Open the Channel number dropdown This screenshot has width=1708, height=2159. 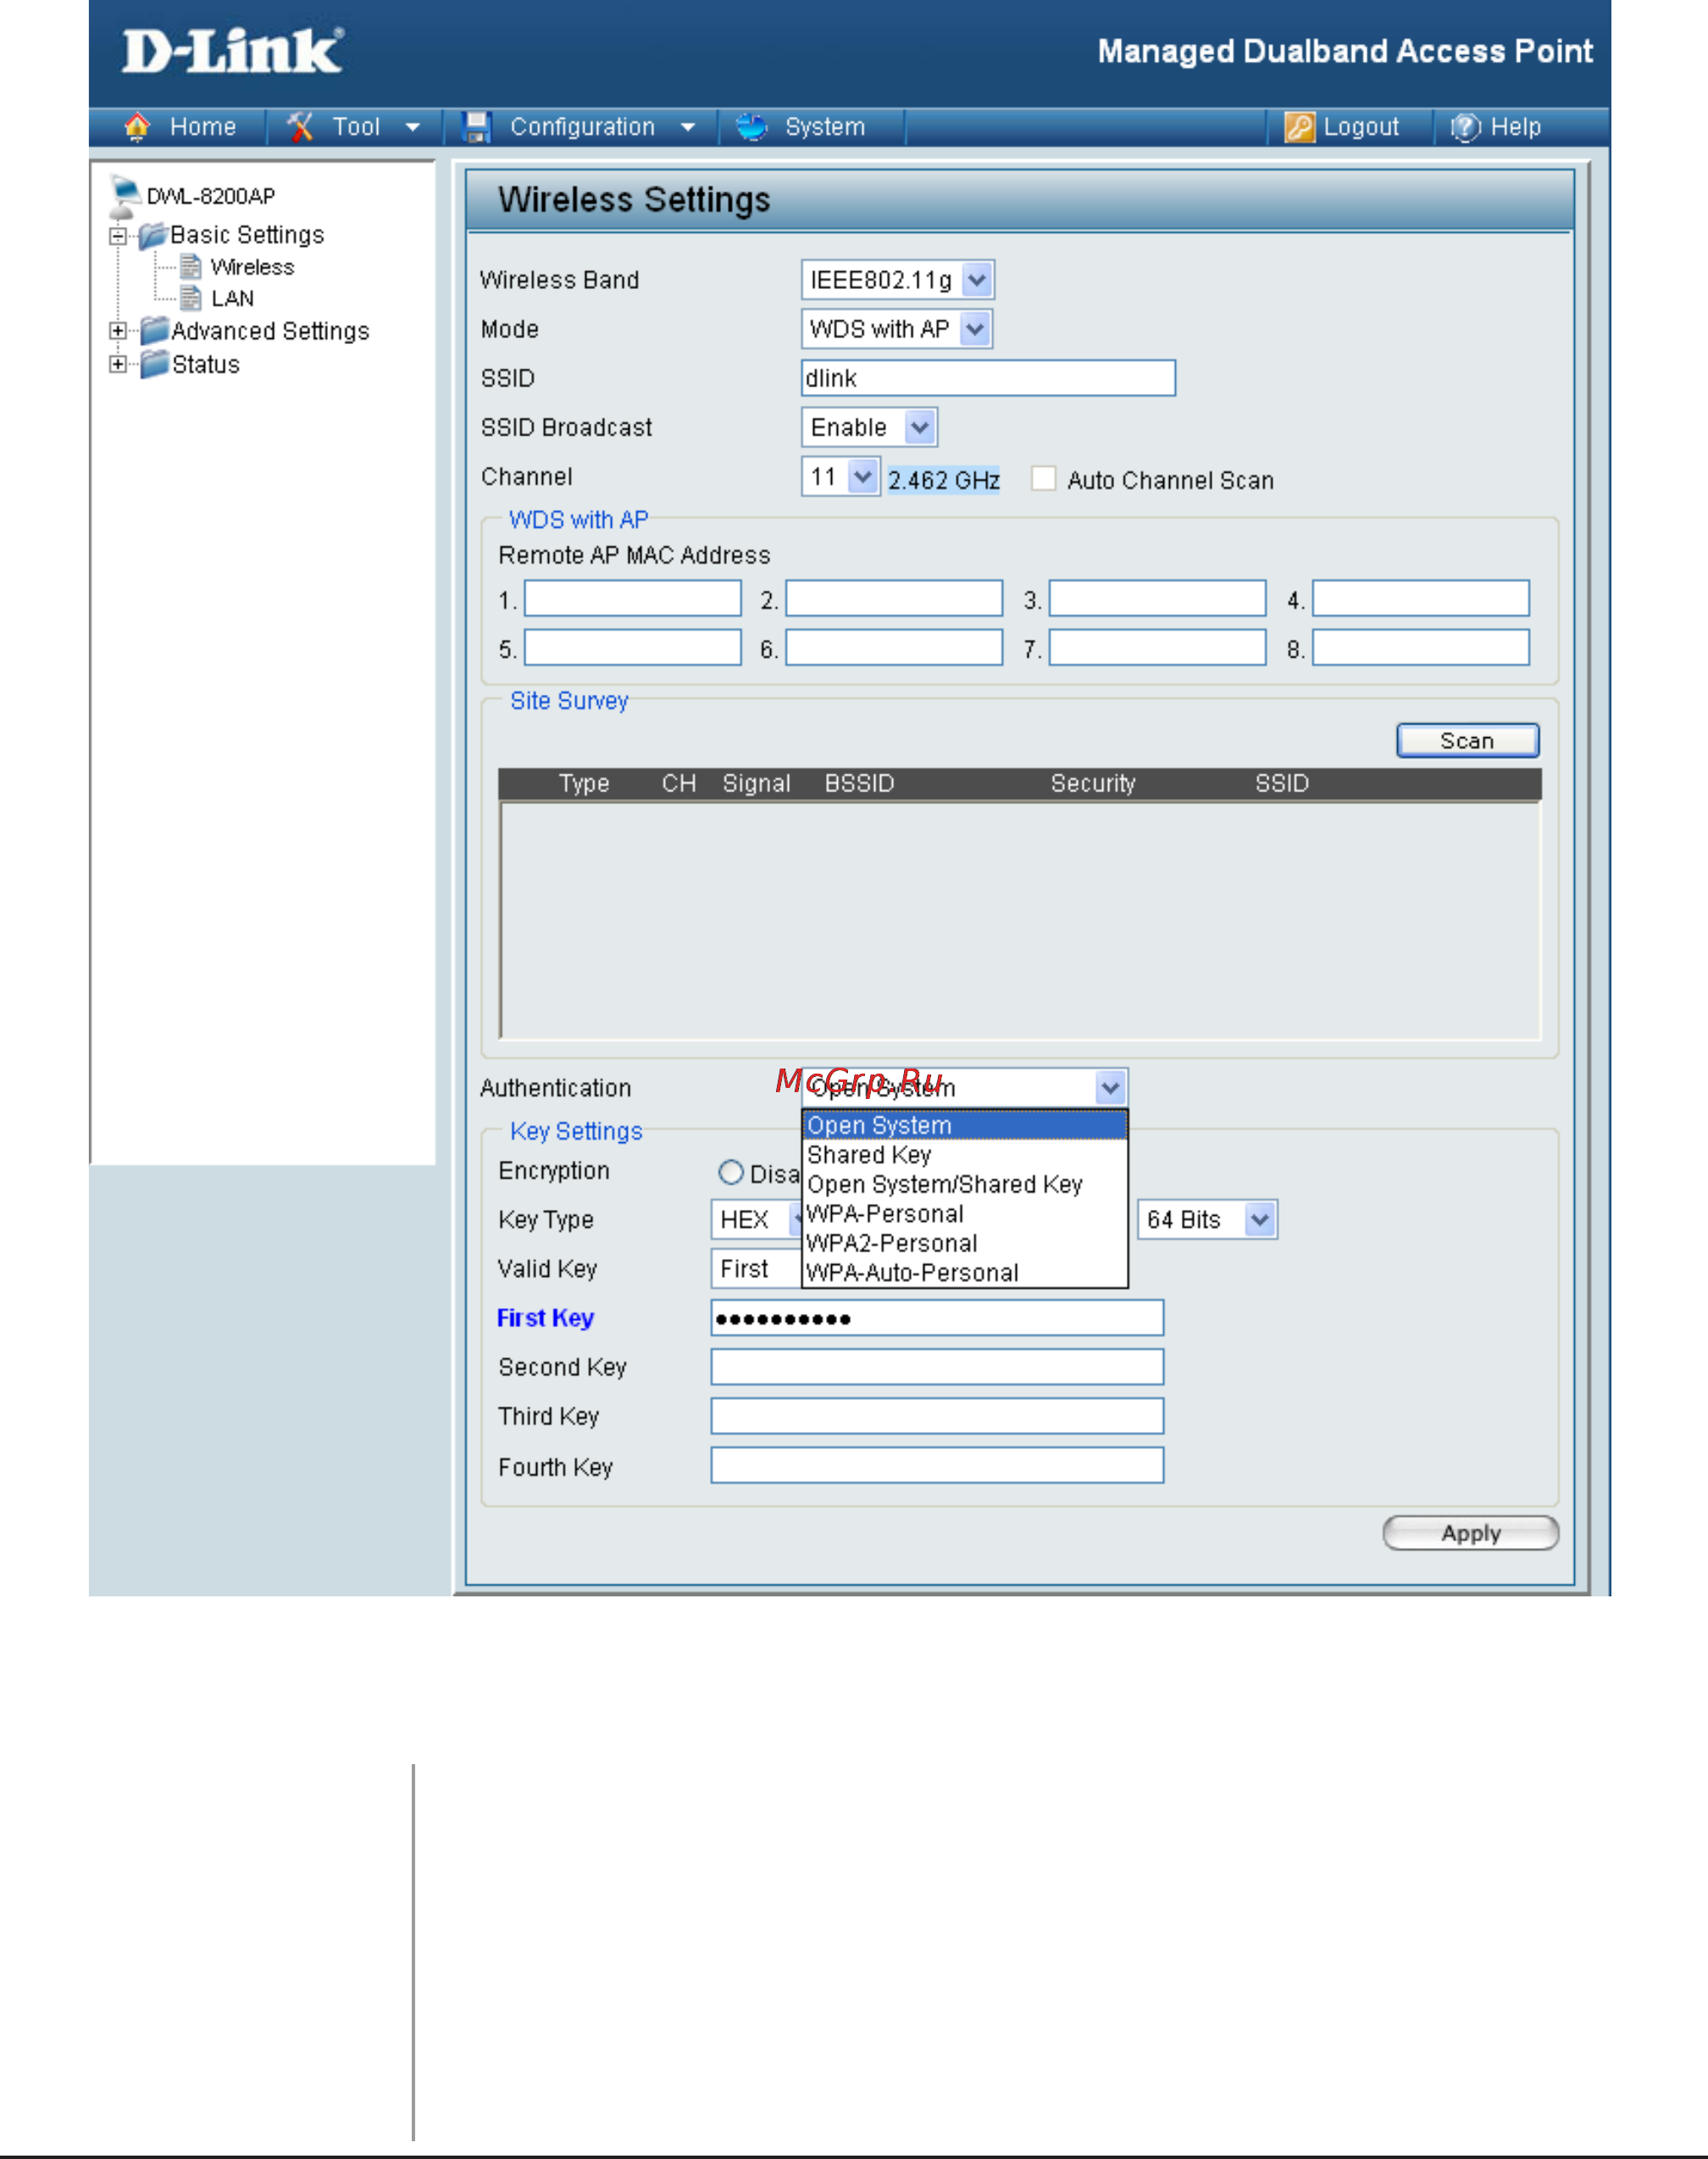pos(840,477)
